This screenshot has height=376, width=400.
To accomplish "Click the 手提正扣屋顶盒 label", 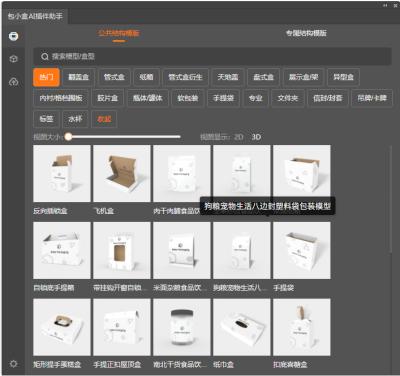I will [x=117, y=364].
